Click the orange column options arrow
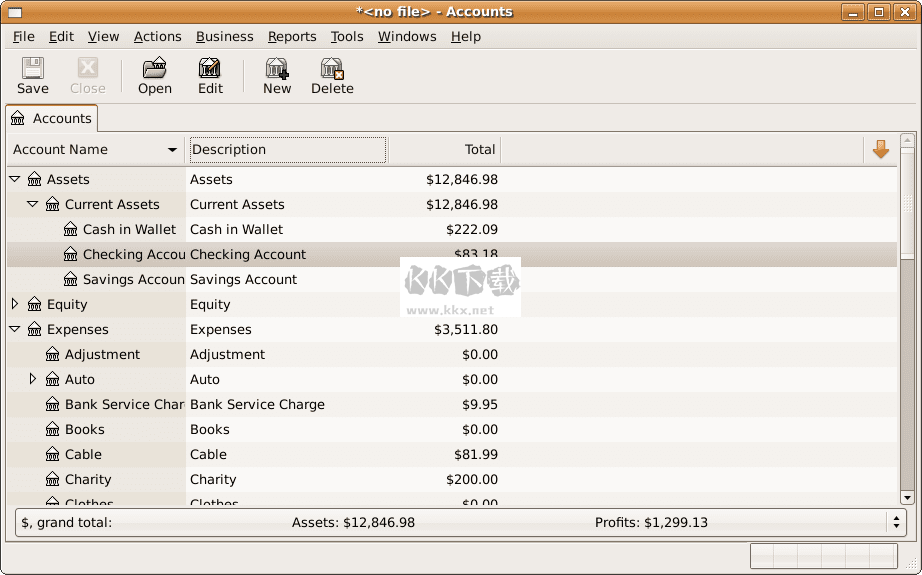 click(880, 150)
